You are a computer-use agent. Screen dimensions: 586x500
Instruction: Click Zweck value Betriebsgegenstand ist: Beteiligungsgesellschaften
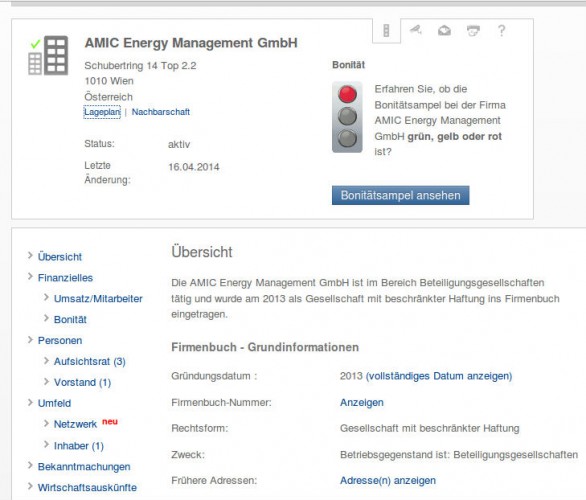tap(459, 455)
